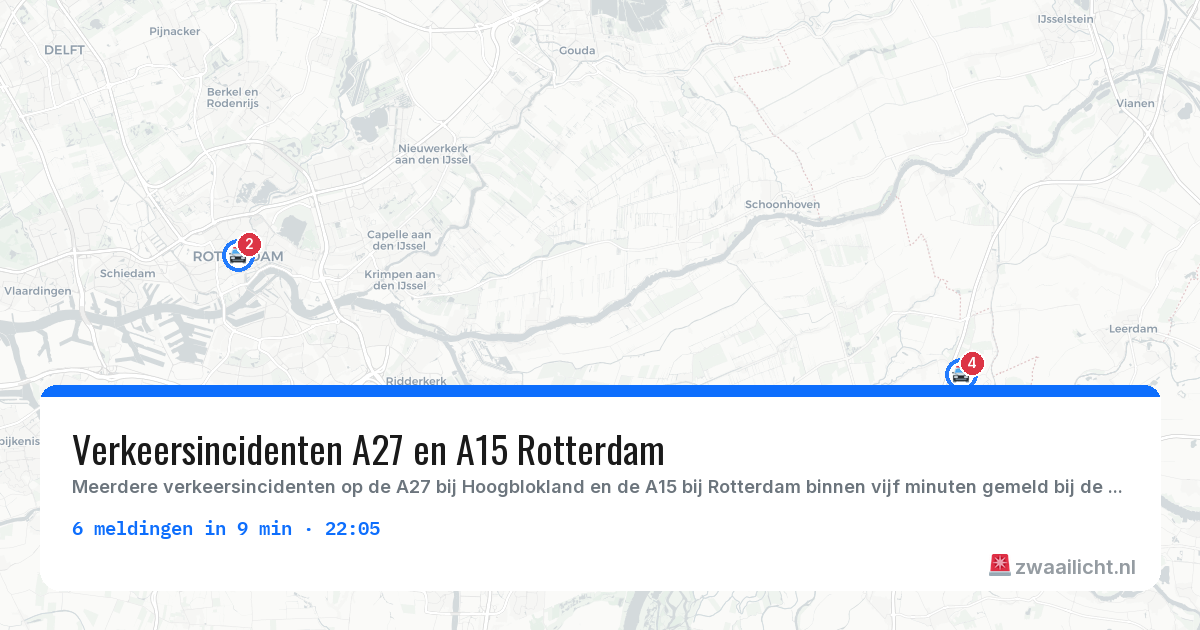This screenshot has height=630, width=1200.
Task: Click the Nieuwerkerk aan den IJssel label
Action: (x=432, y=153)
